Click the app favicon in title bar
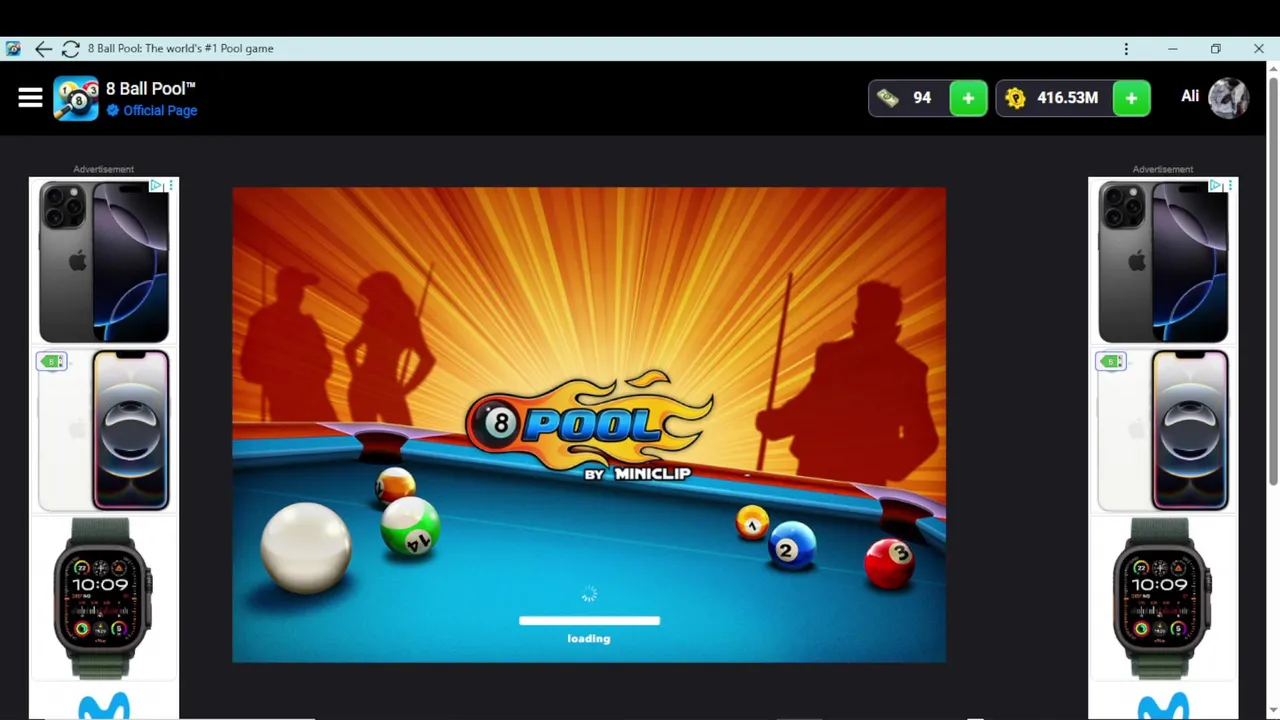The height and width of the screenshot is (720, 1280). (13, 48)
